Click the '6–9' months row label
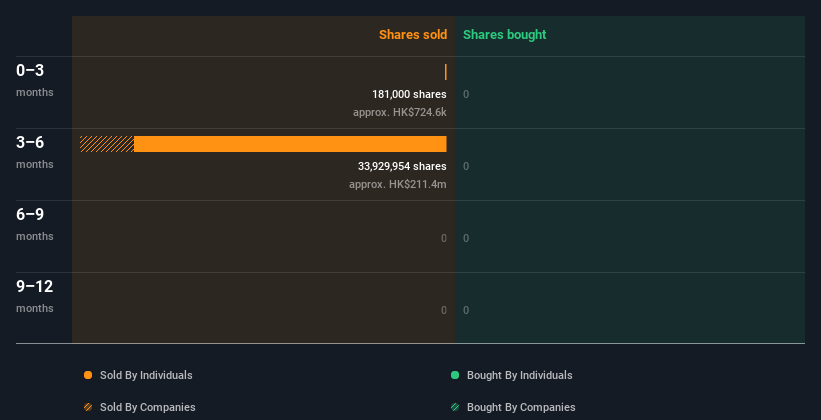Screen dimensions: 821x420 [30, 214]
